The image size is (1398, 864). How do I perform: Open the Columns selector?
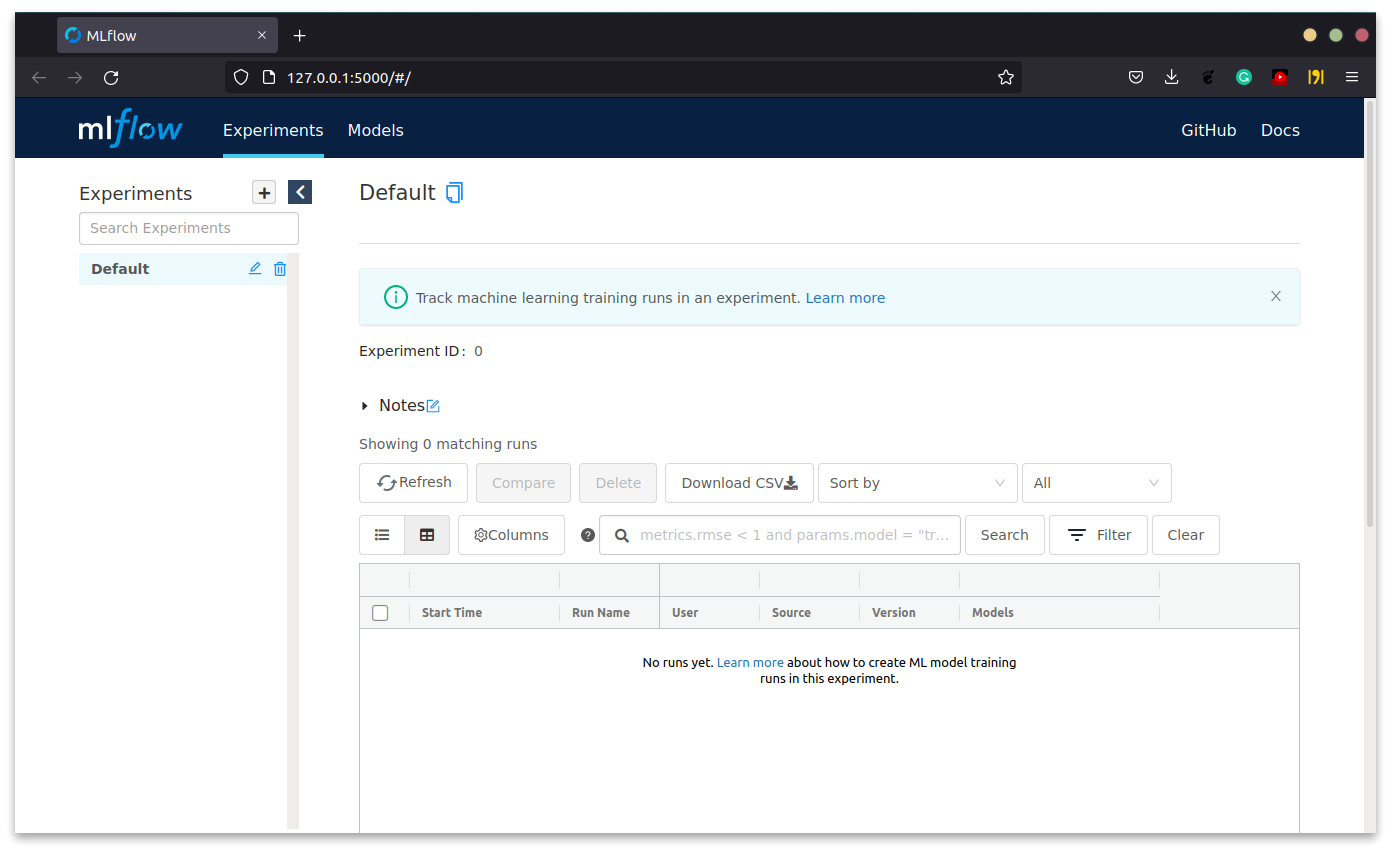(x=511, y=535)
